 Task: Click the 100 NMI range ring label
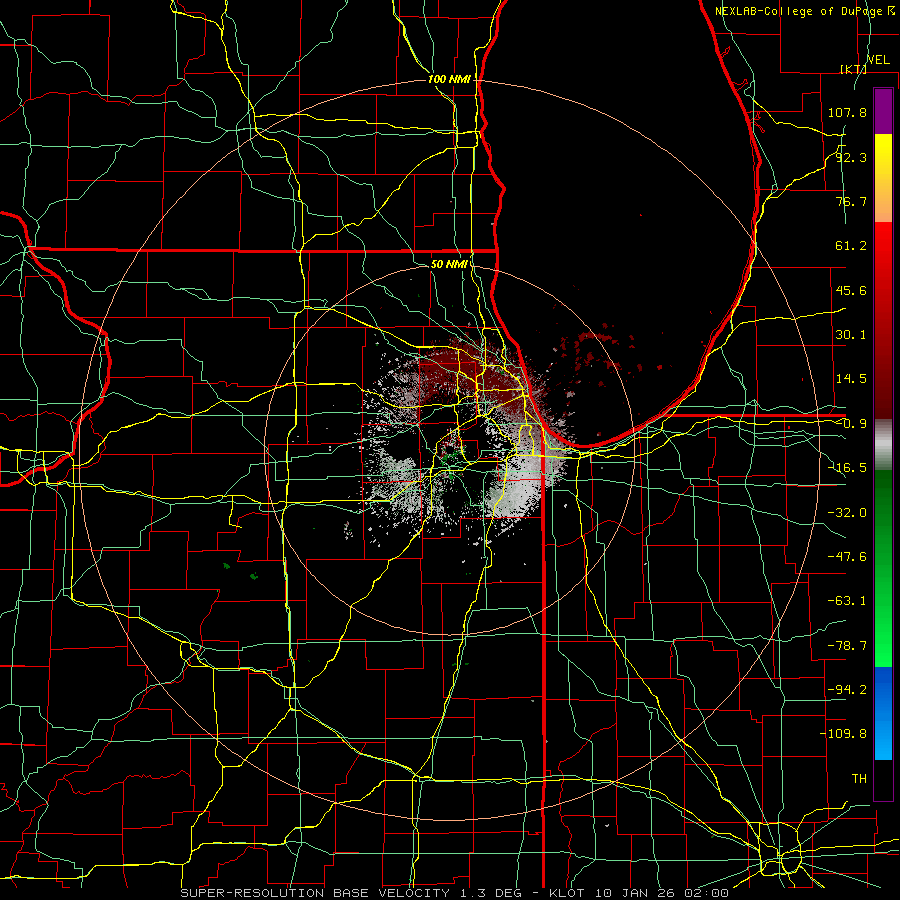click(449, 79)
